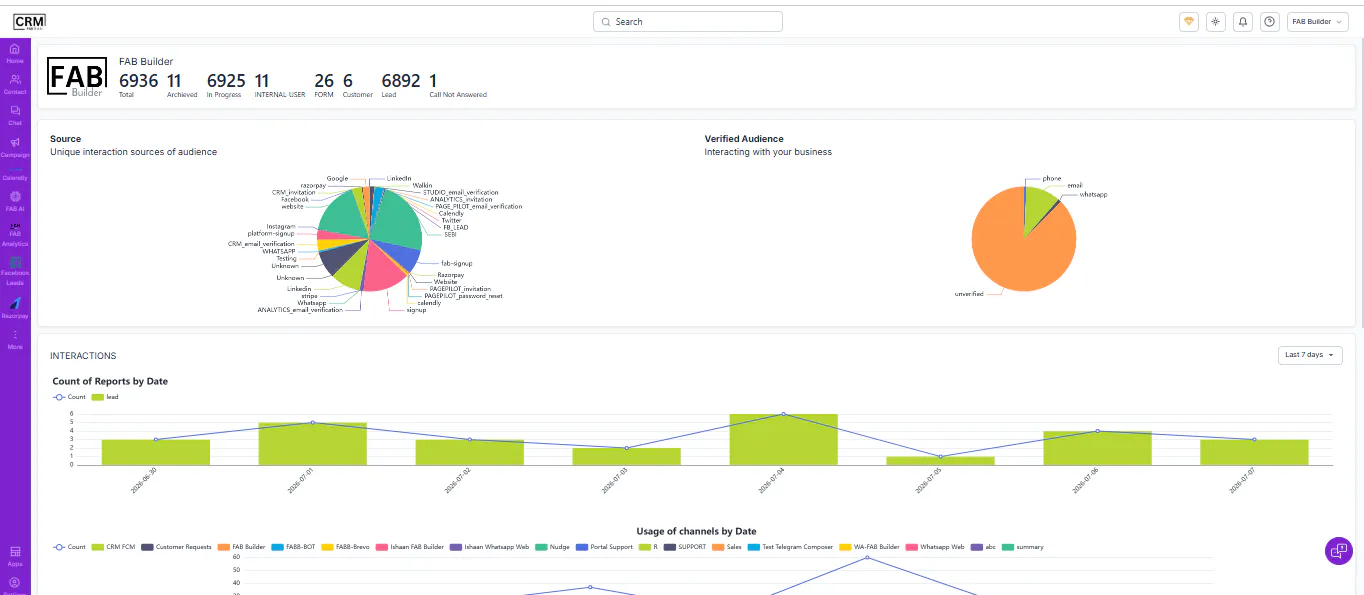Click the 26 FORM stat
This screenshot has height=595, width=1364.
click(x=324, y=85)
